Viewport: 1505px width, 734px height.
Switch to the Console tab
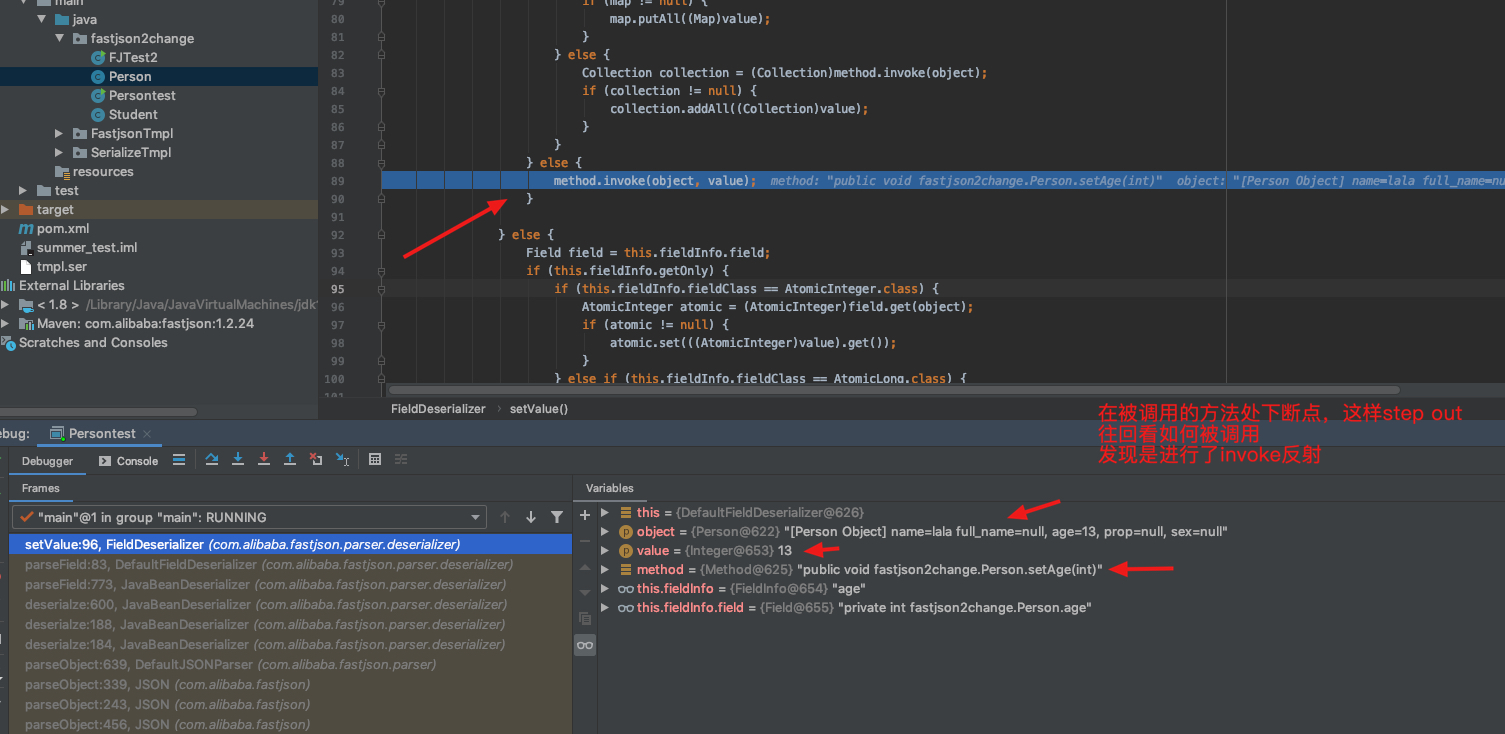(x=128, y=461)
